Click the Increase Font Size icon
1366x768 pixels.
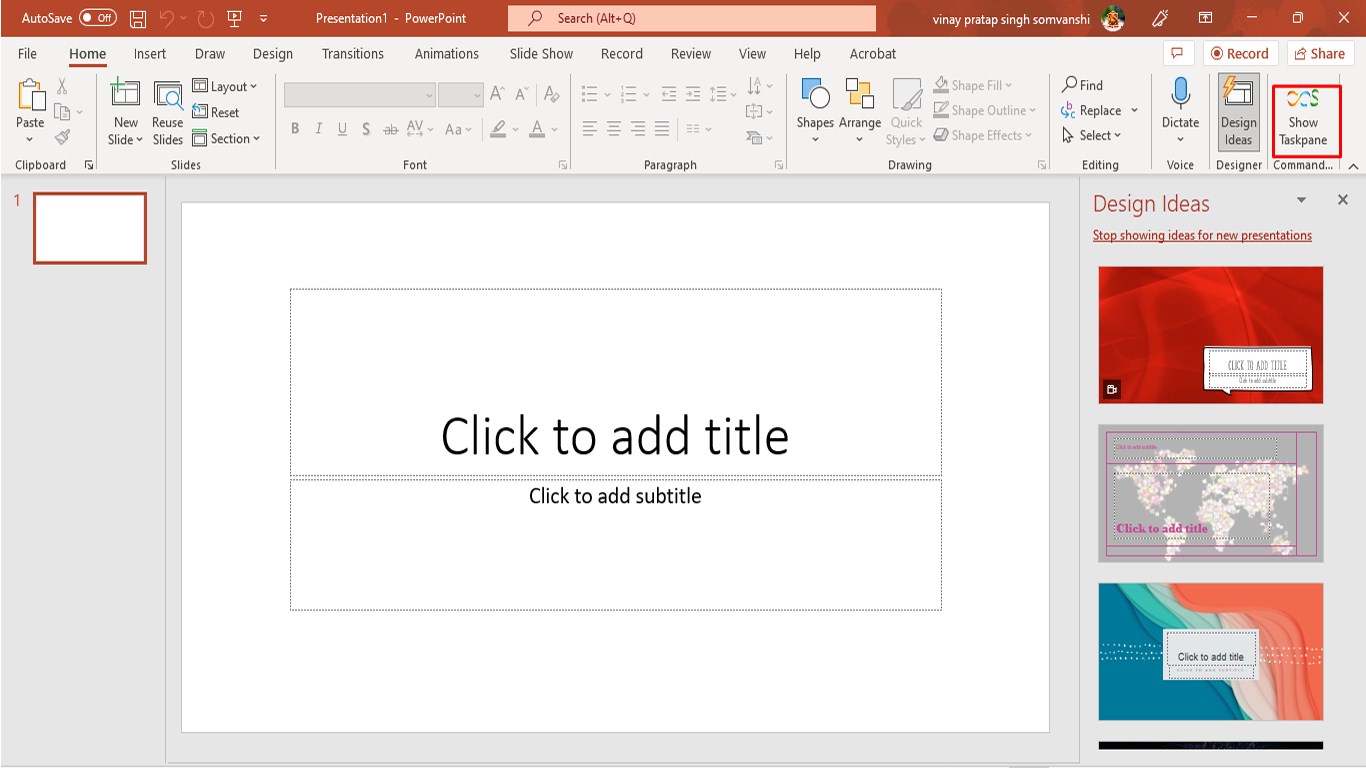498,95
